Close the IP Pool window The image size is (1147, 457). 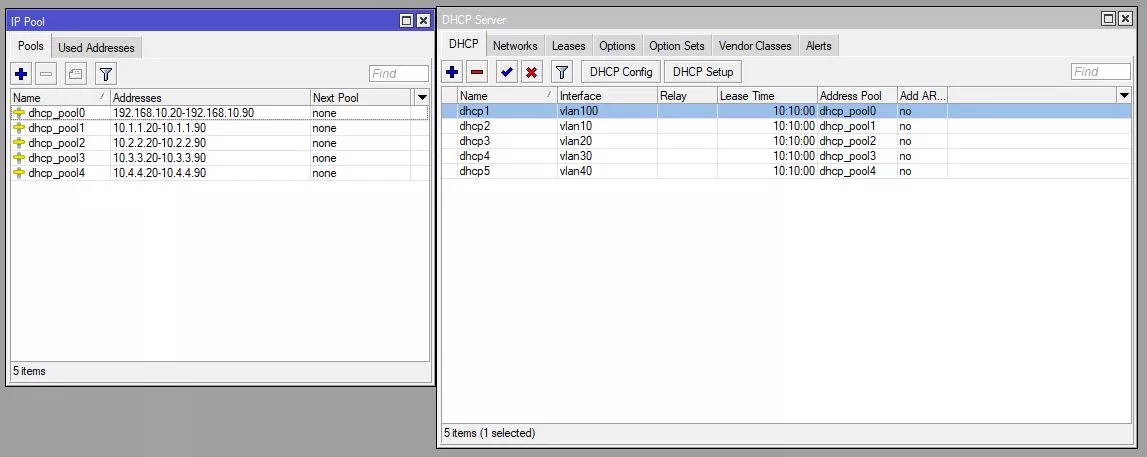click(x=423, y=21)
